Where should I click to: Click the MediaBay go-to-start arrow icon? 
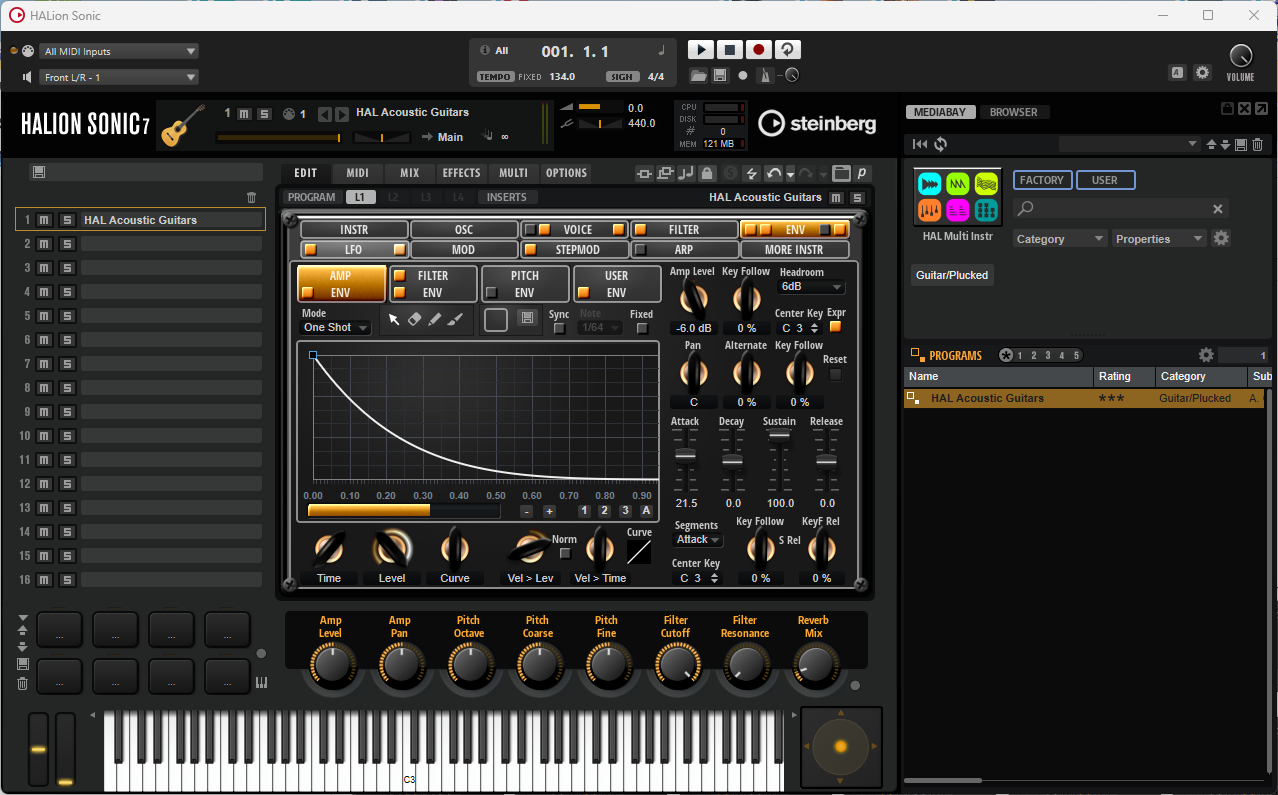pyautogui.click(x=920, y=144)
